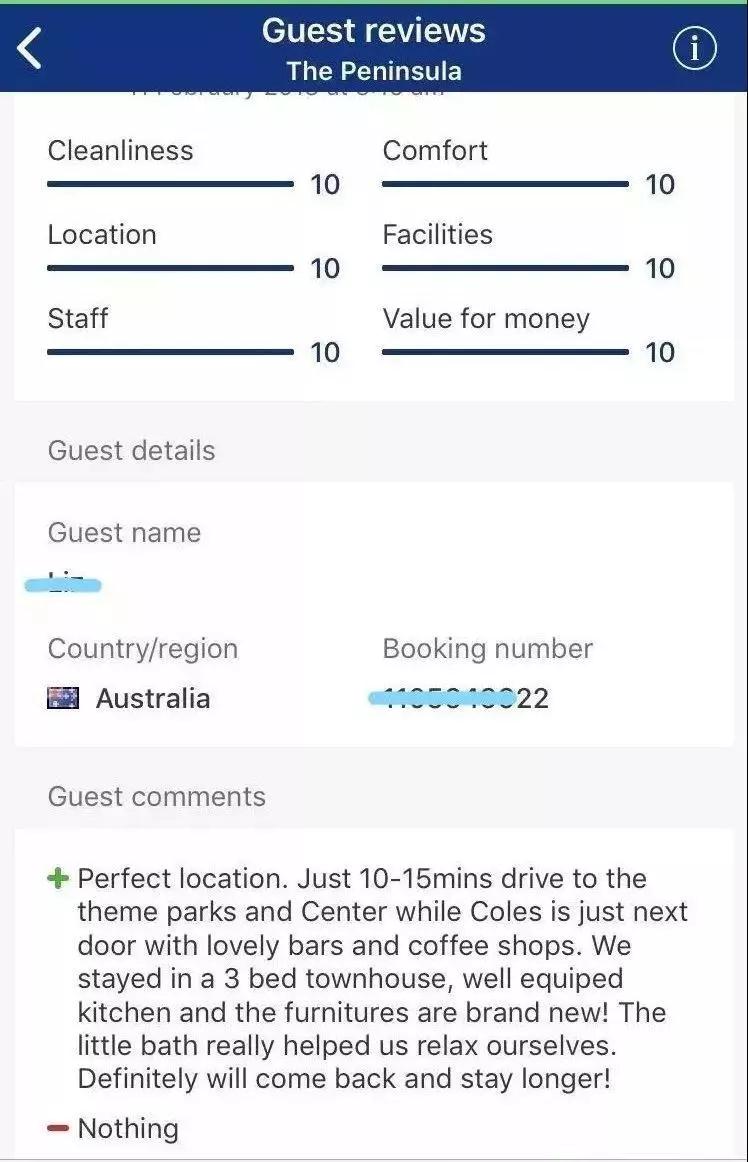
Task: Click the Value for money bar
Action: pyautogui.click(x=506, y=352)
